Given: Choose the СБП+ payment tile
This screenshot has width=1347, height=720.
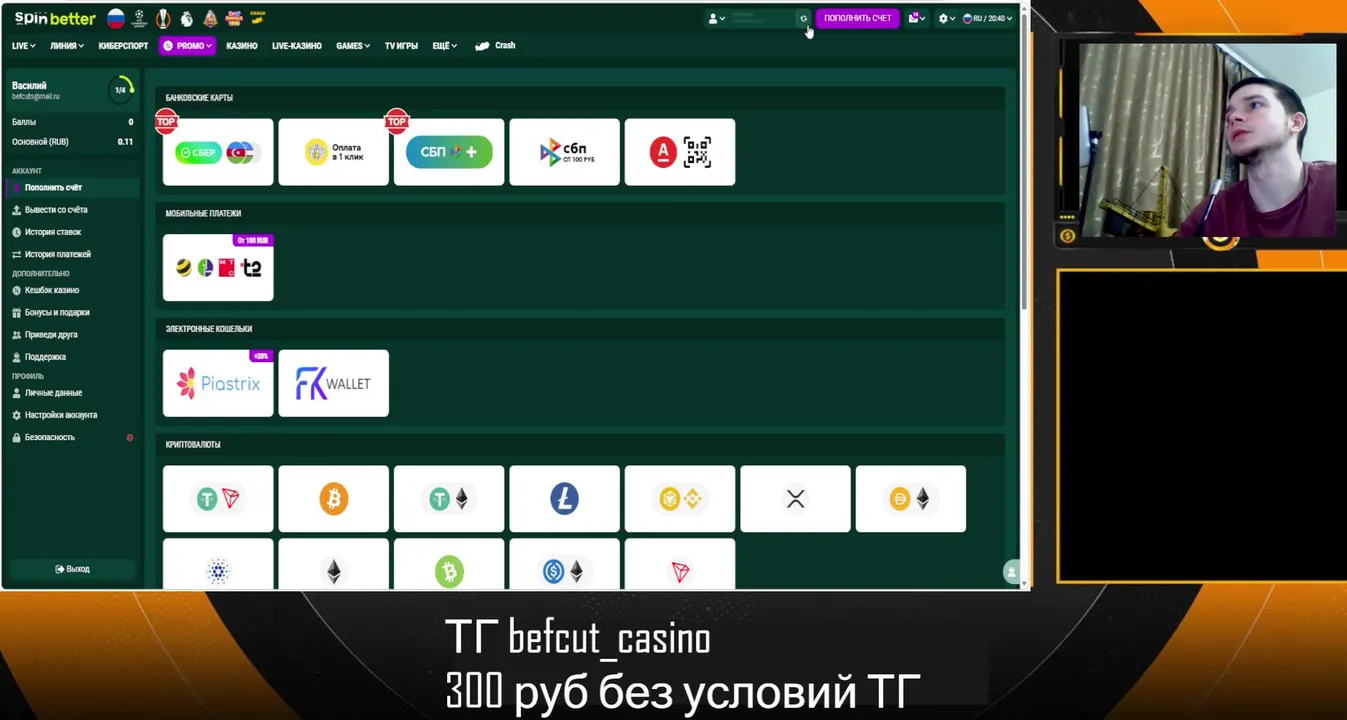Looking at the screenshot, I should tap(449, 152).
